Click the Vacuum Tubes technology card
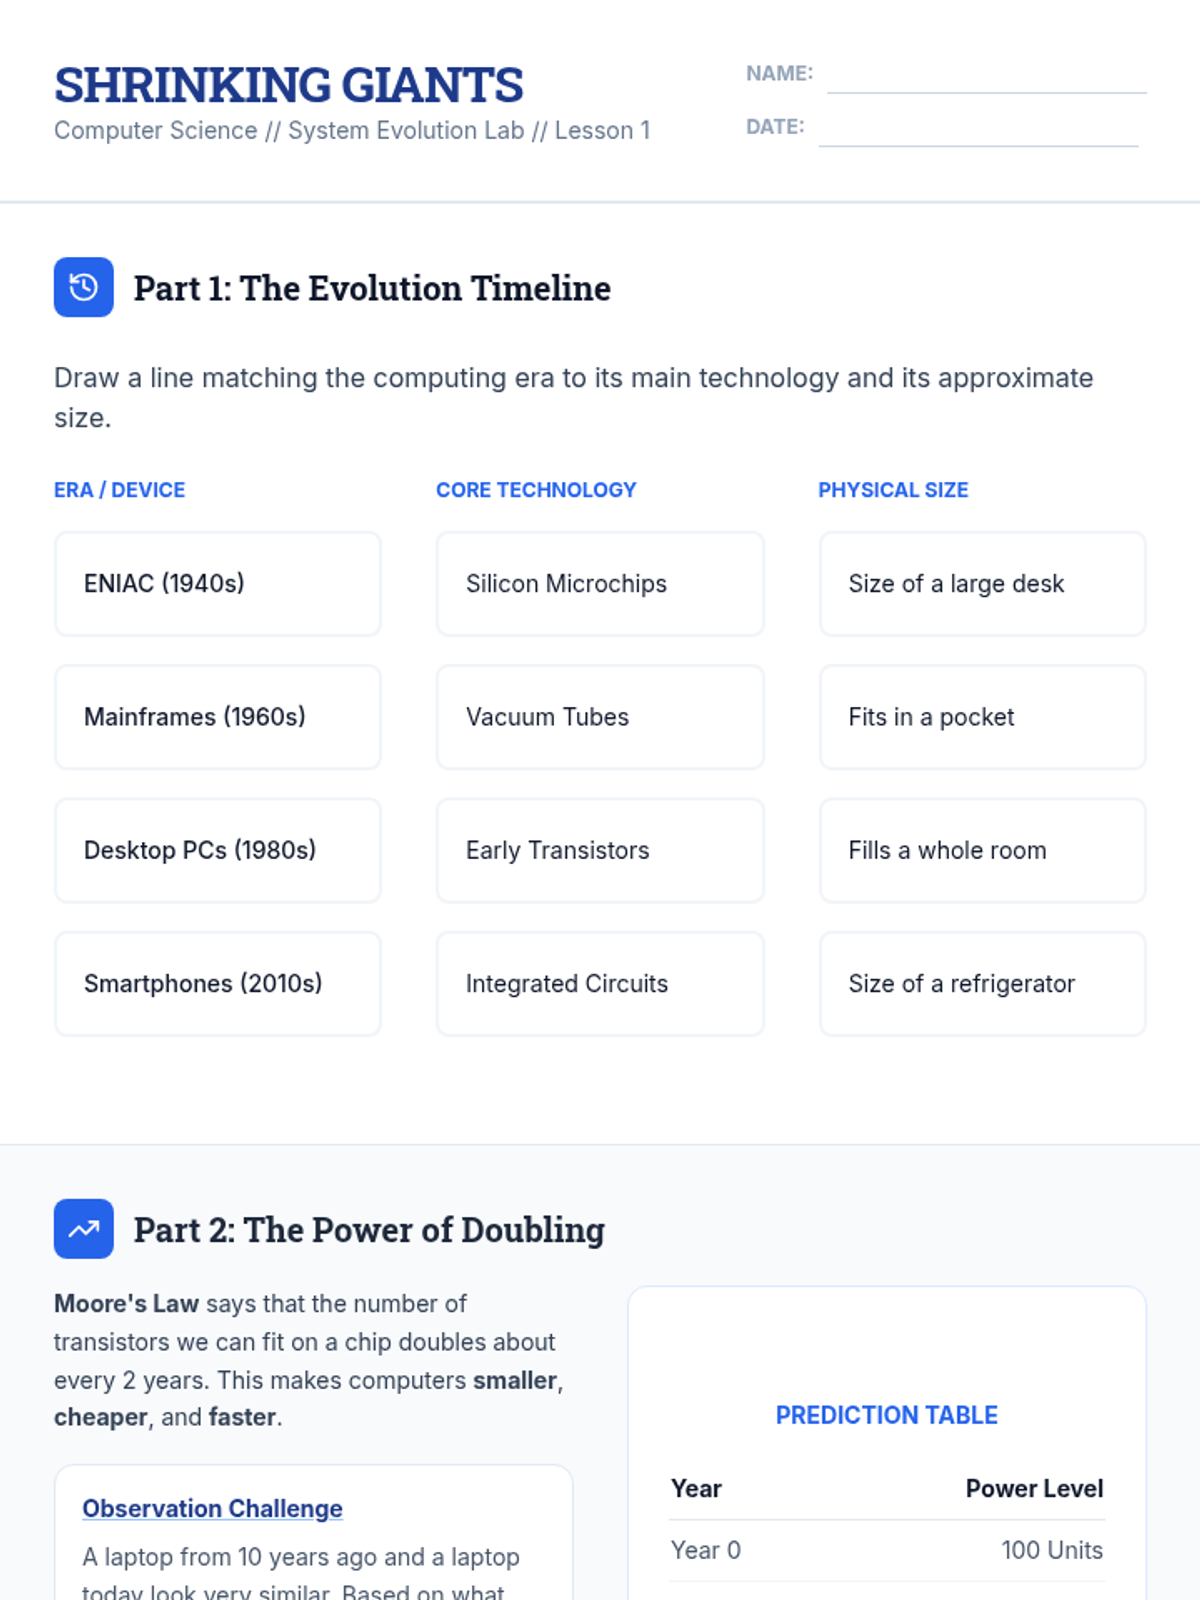Viewport: 1200px width, 1600px height. [x=600, y=717]
